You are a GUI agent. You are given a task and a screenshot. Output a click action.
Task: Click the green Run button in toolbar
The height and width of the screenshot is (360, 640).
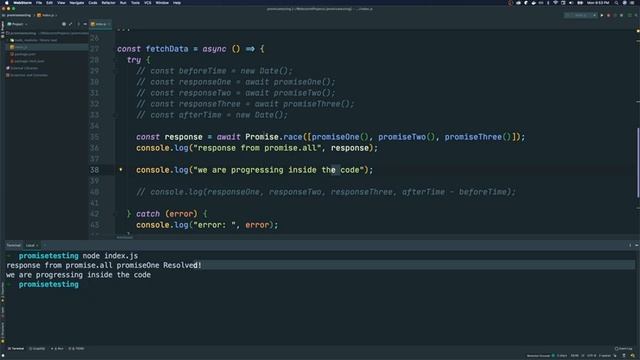[x=602, y=15]
